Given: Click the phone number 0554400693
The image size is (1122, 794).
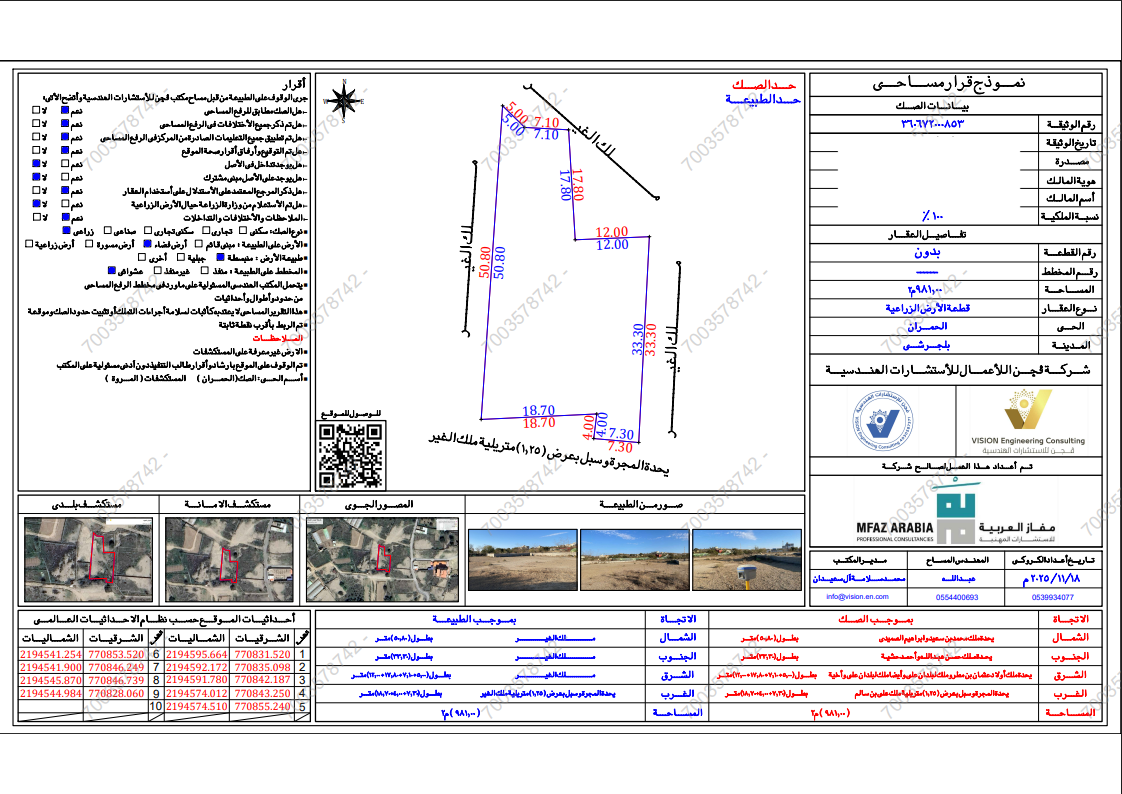Looking at the screenshot, I should (957, 597).
